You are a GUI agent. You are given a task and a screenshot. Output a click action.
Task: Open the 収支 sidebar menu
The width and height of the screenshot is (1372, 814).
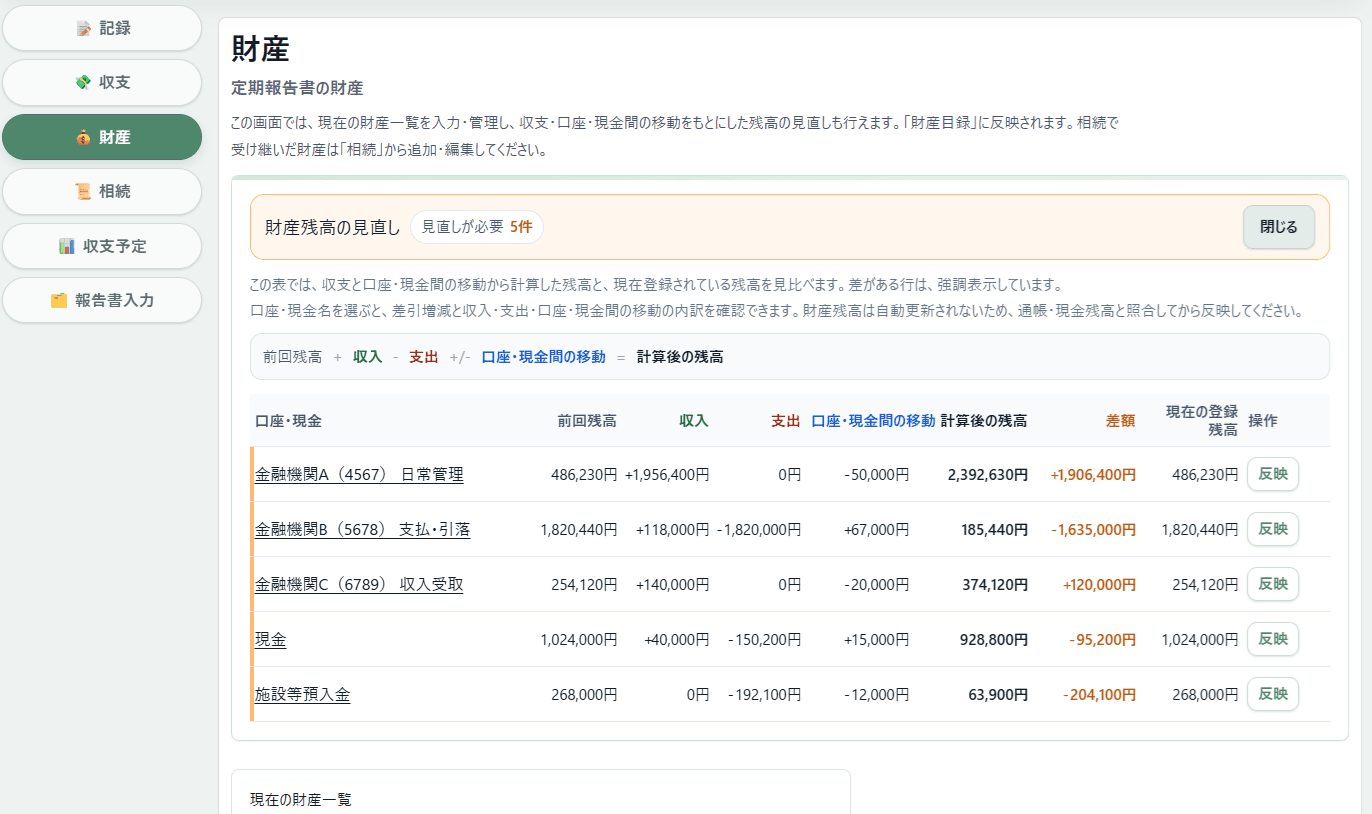[x=102, y=82]
